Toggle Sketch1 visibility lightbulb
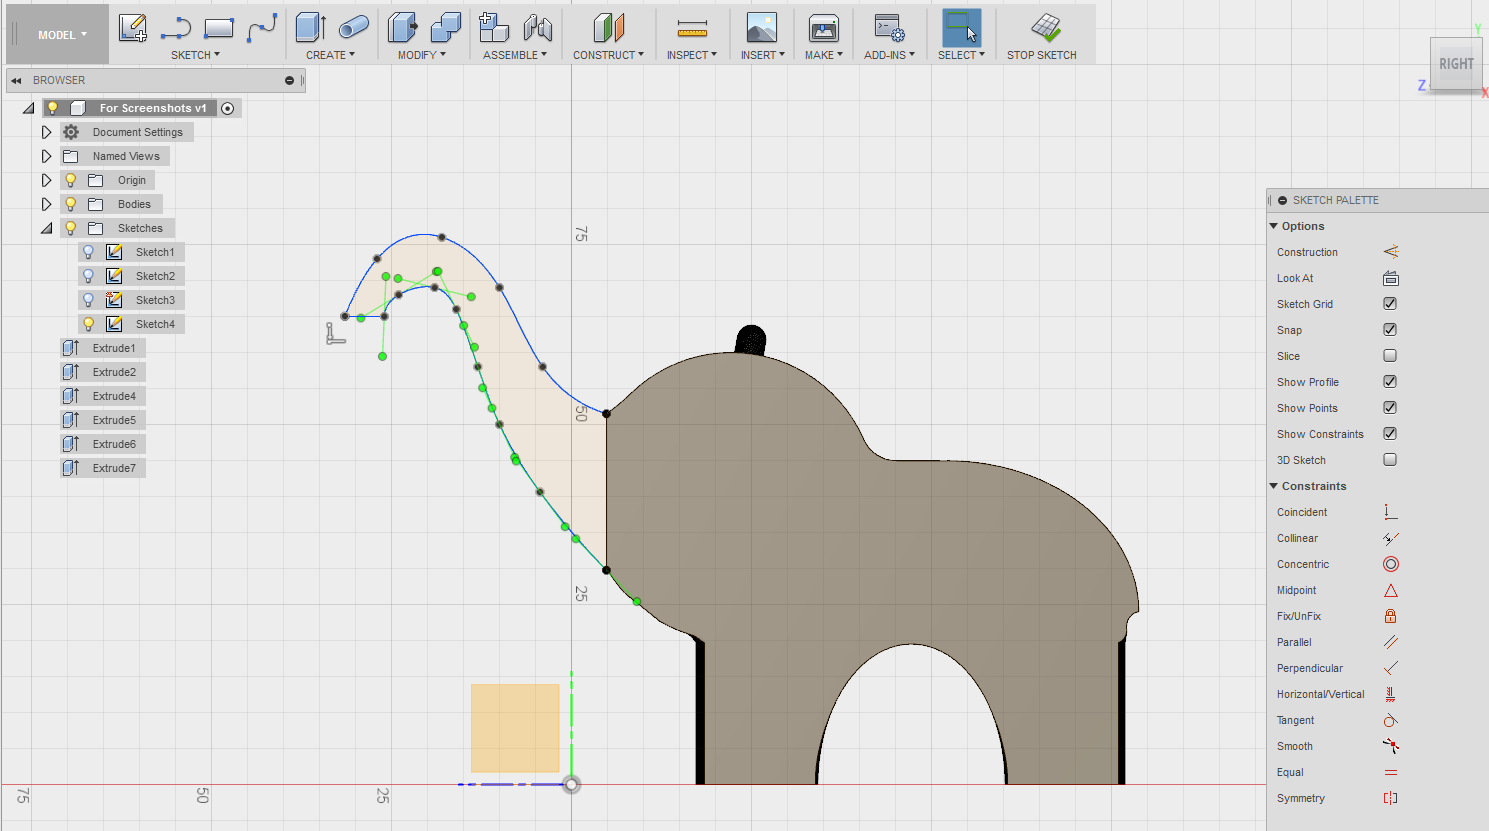1489x831 pixels. tap(88, 252)
